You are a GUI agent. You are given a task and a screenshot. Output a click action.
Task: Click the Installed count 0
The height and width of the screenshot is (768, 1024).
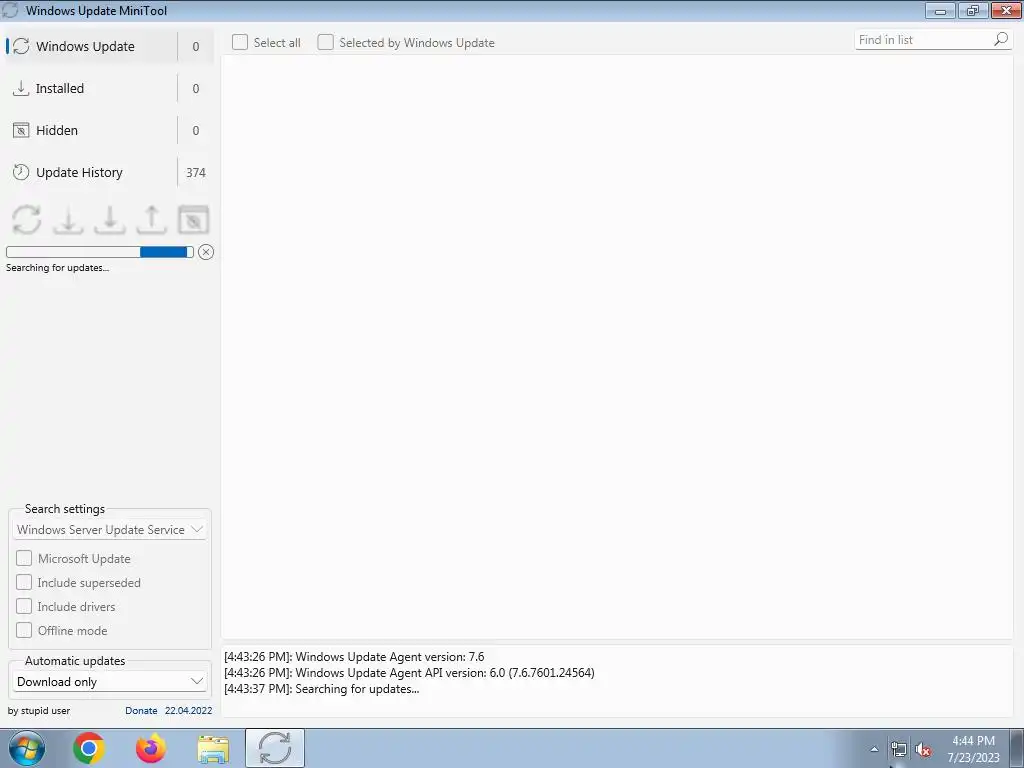[x=195, y=88]
